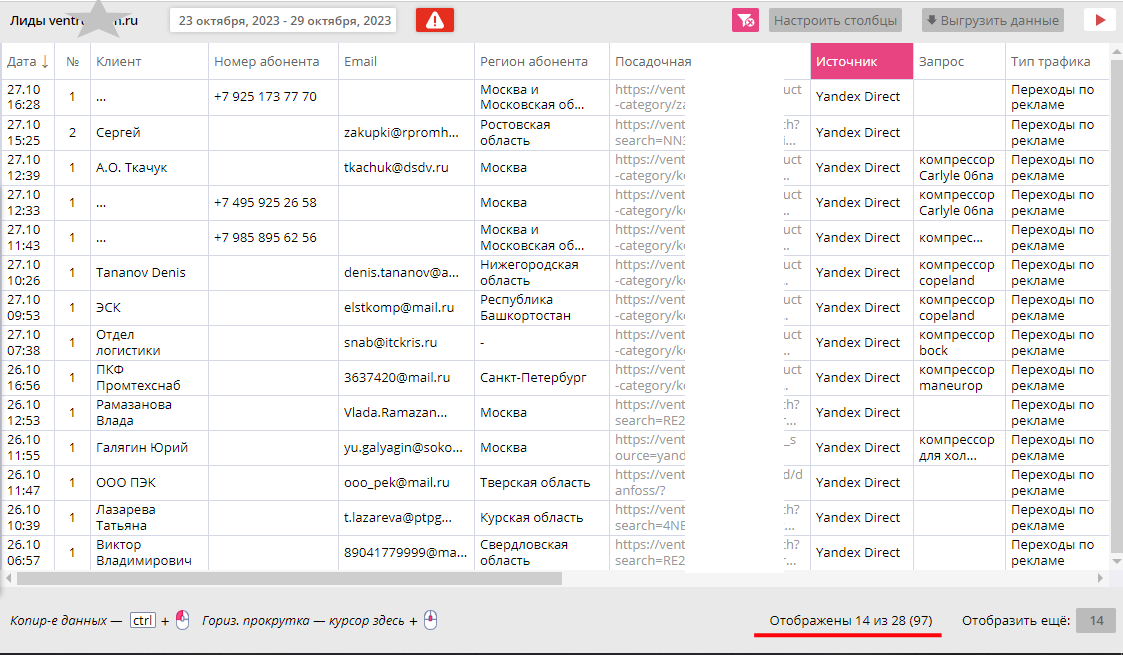Click region Тверская область
1123x655 pixels.
click(x=535, y=483)
